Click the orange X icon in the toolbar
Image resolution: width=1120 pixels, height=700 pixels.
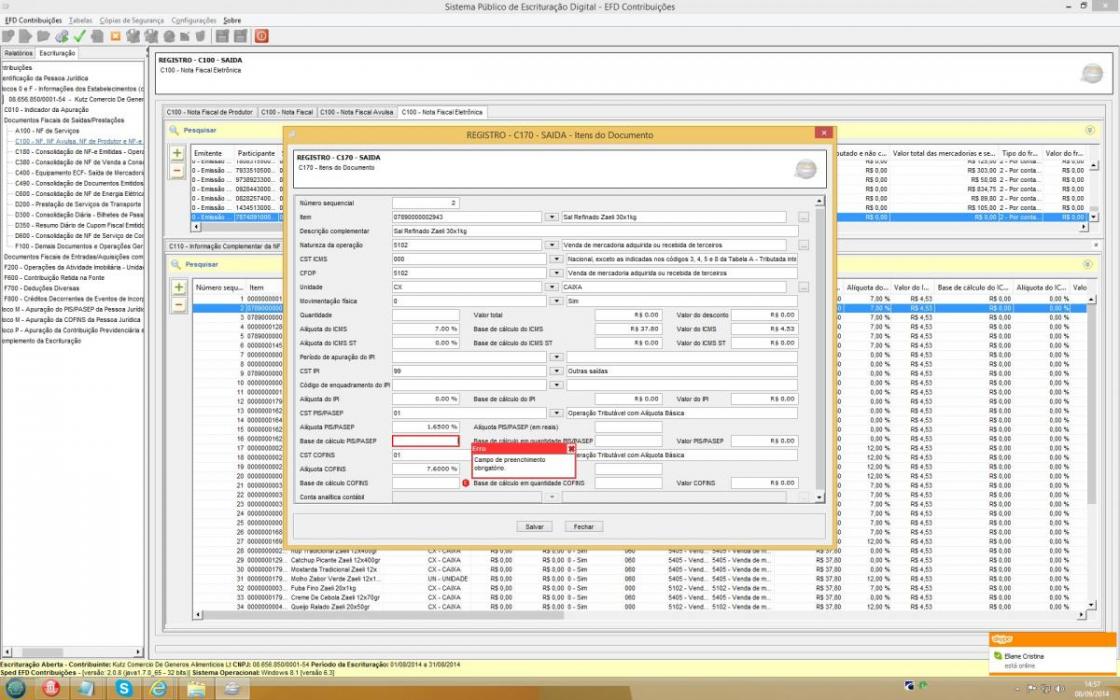(x=115, y=36)
